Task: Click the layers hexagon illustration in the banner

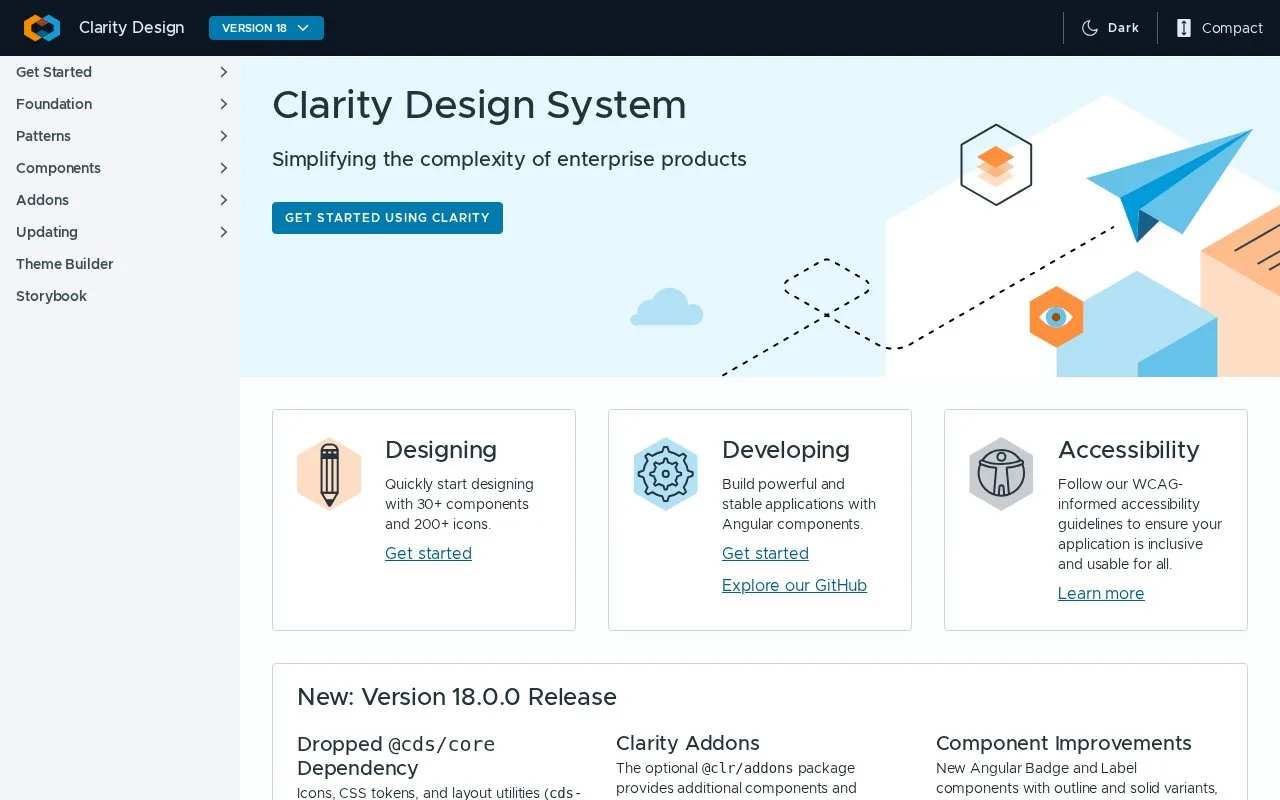Action: click(x=996, y=165)
